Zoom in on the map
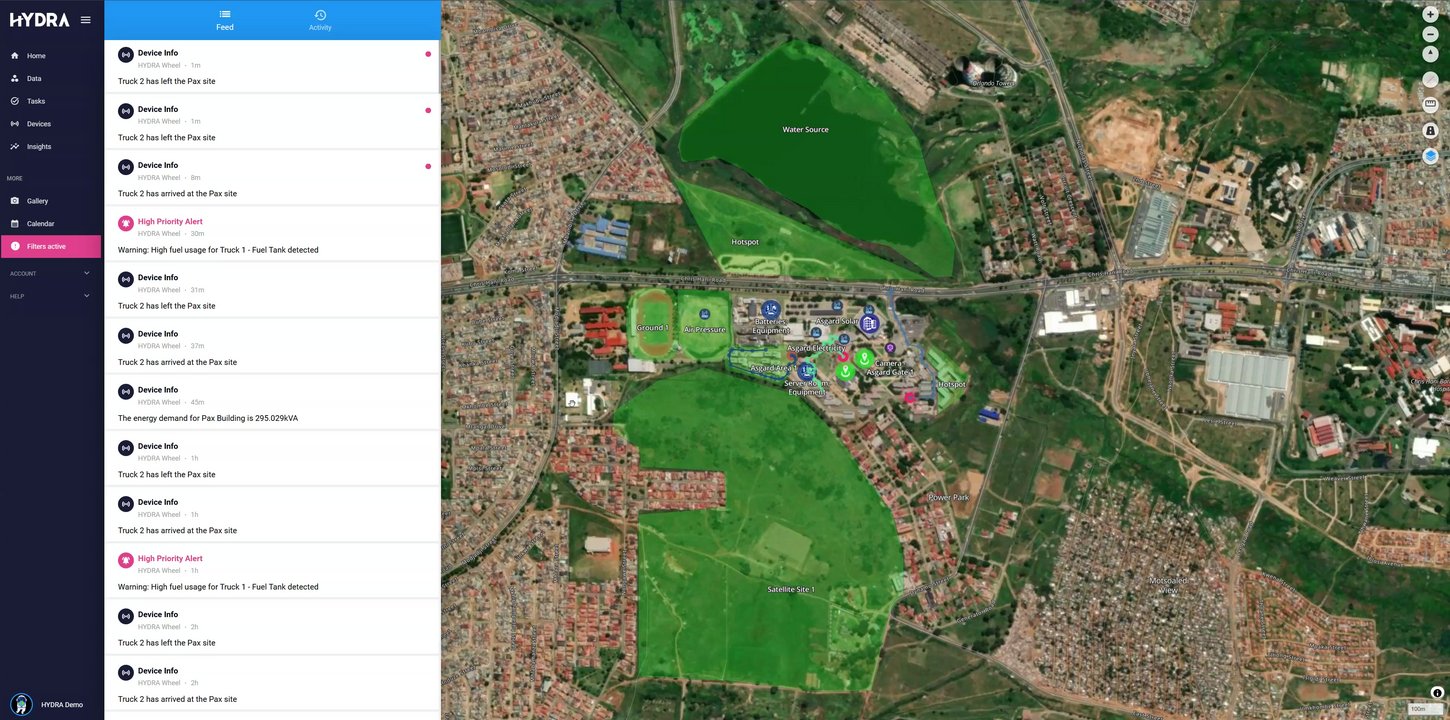Screen dimensions: 1450x720 pos(1431,15)
